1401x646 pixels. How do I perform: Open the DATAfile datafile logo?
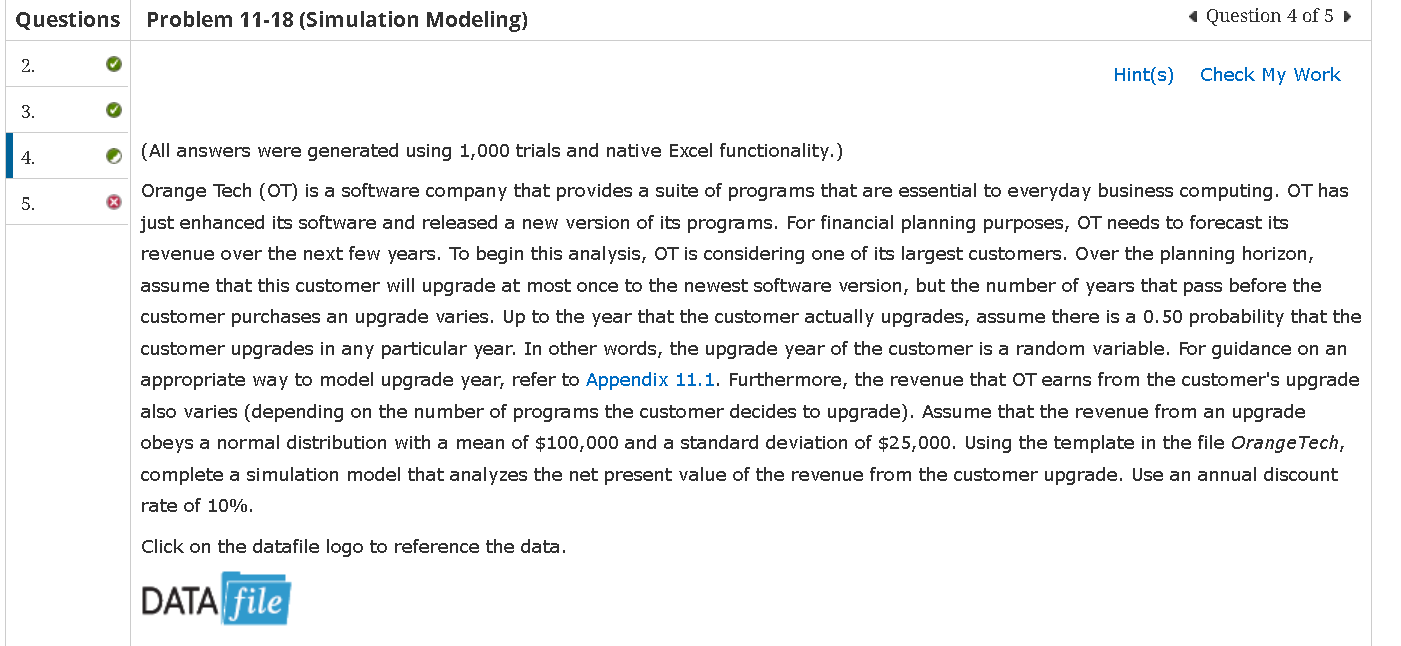[x=216, y=598]
